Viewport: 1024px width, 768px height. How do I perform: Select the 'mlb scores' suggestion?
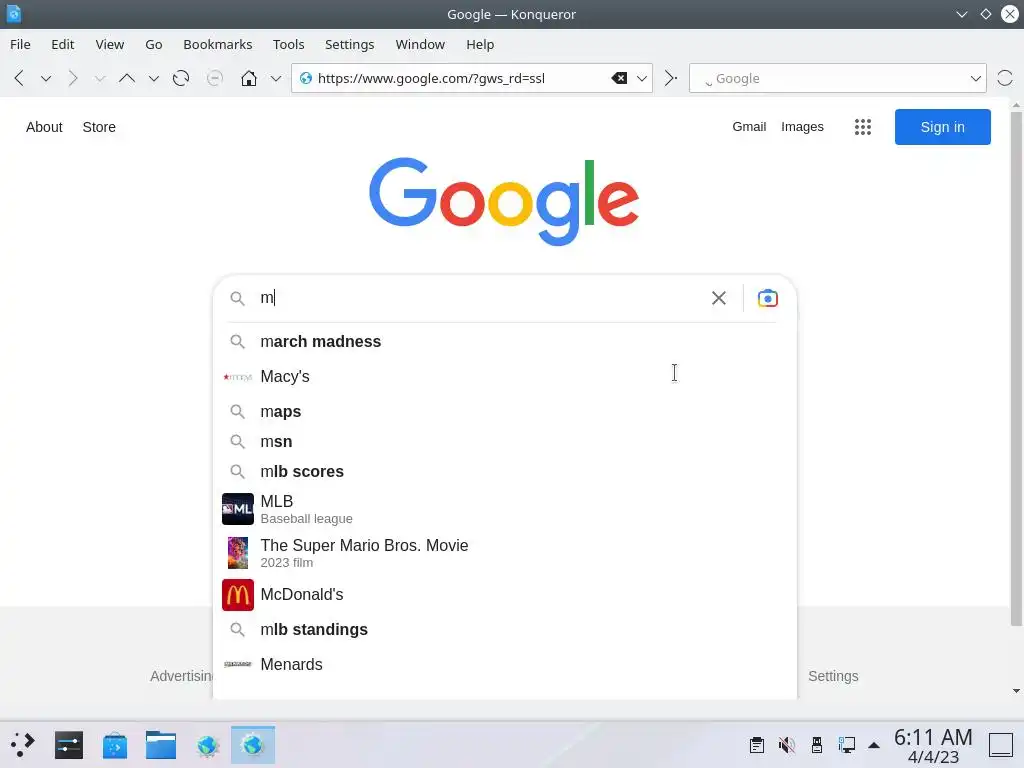504,472
